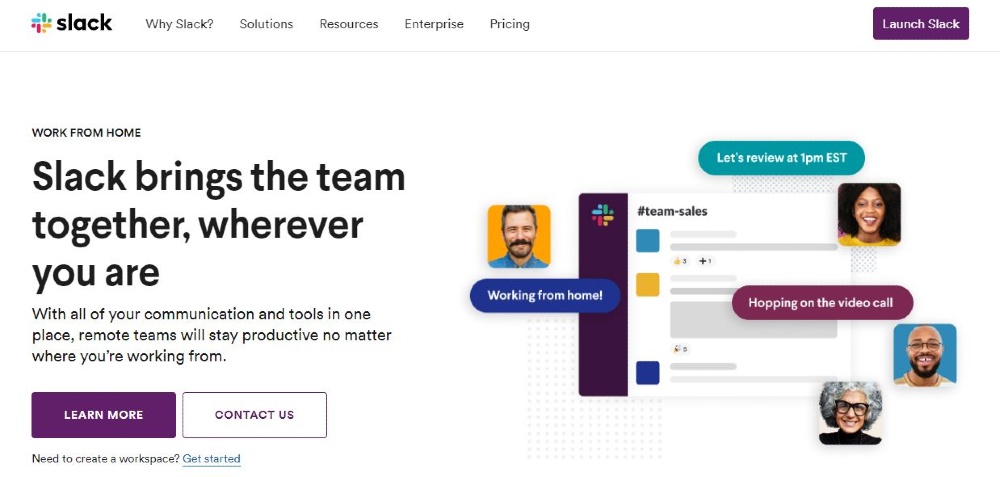Click the bearded man with glasses photo
This screenshot has height=477, width=1000.
click(x=924, y=355)
